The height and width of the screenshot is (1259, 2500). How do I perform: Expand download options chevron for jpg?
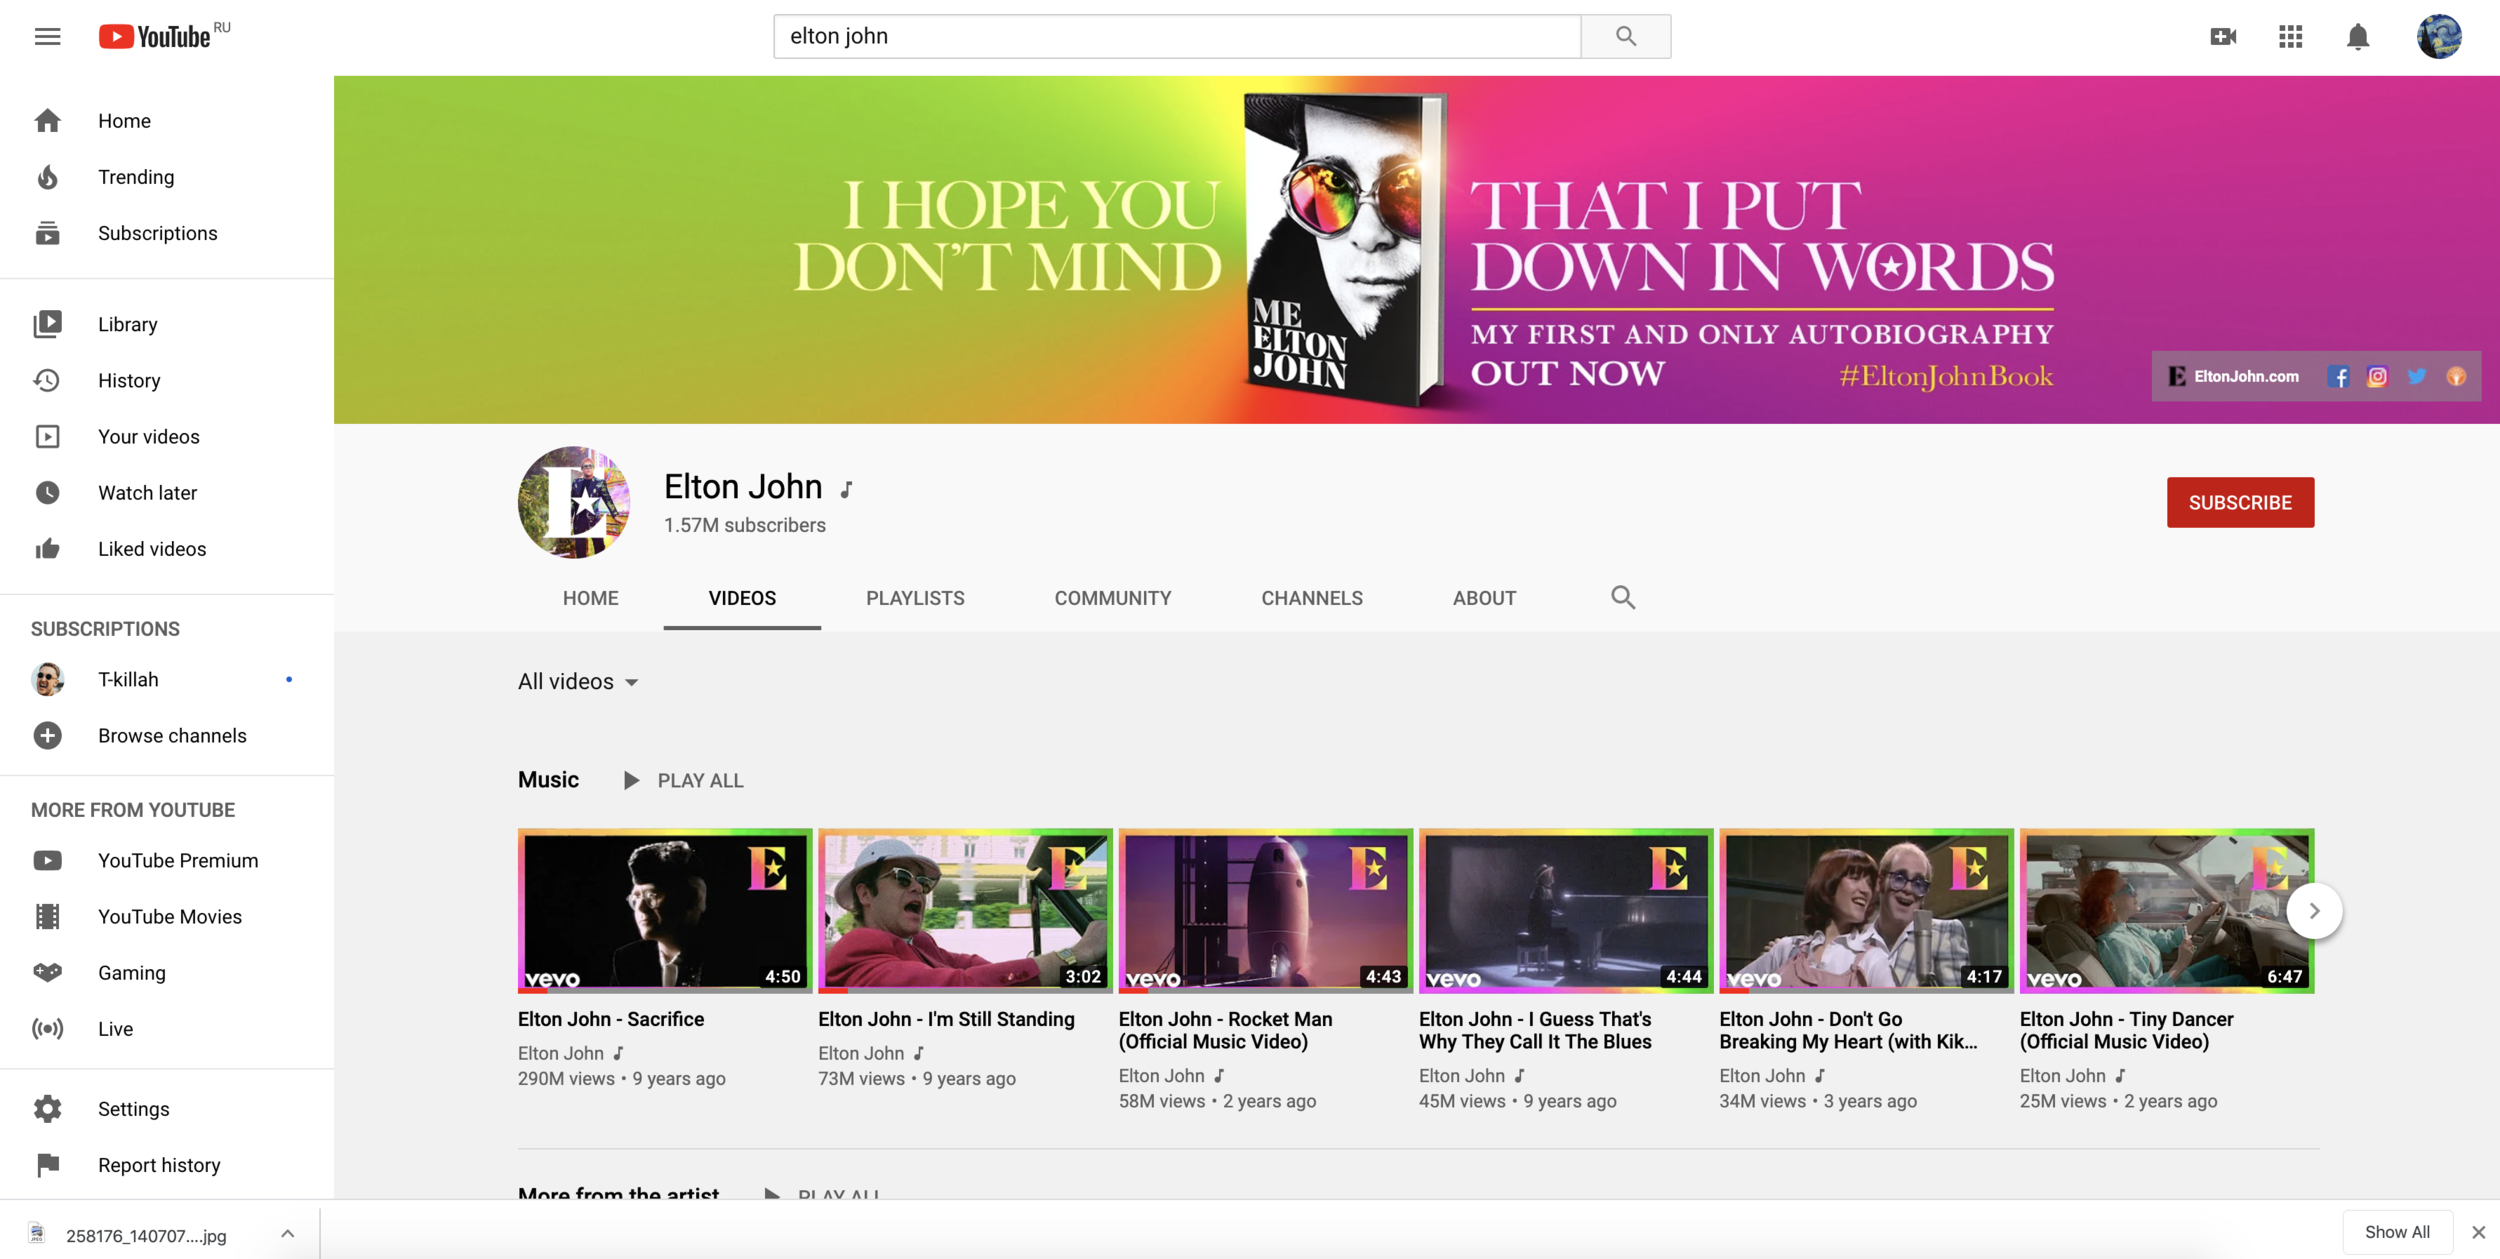[x=287, y=1234]
